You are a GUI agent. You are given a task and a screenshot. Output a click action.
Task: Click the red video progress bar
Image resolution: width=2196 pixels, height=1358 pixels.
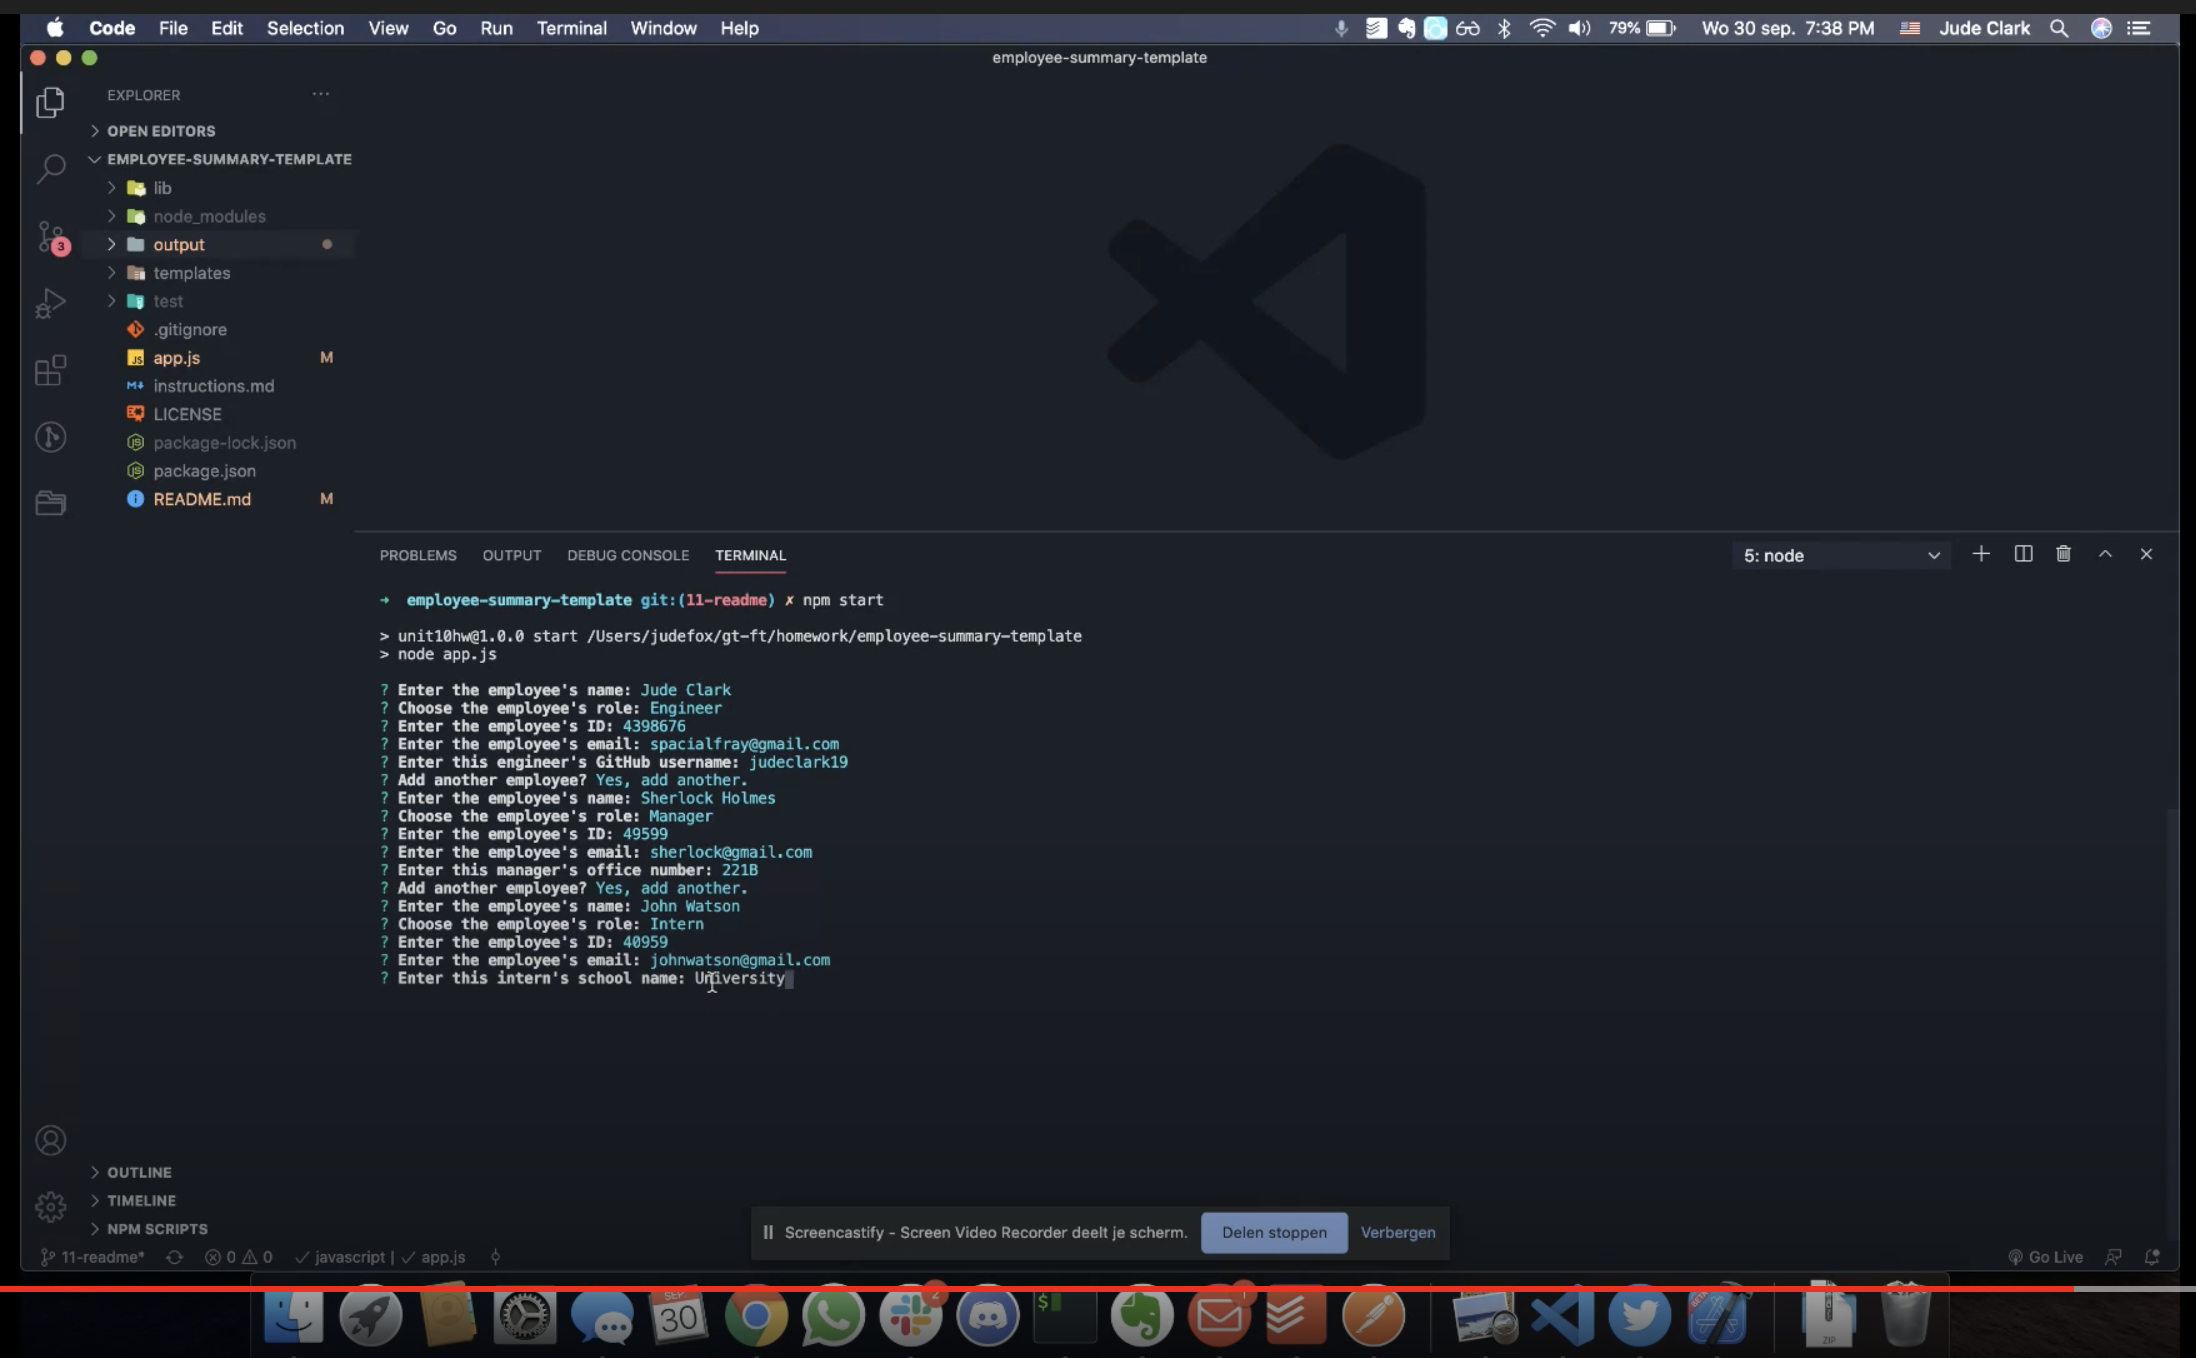tap(1000, 1288)
